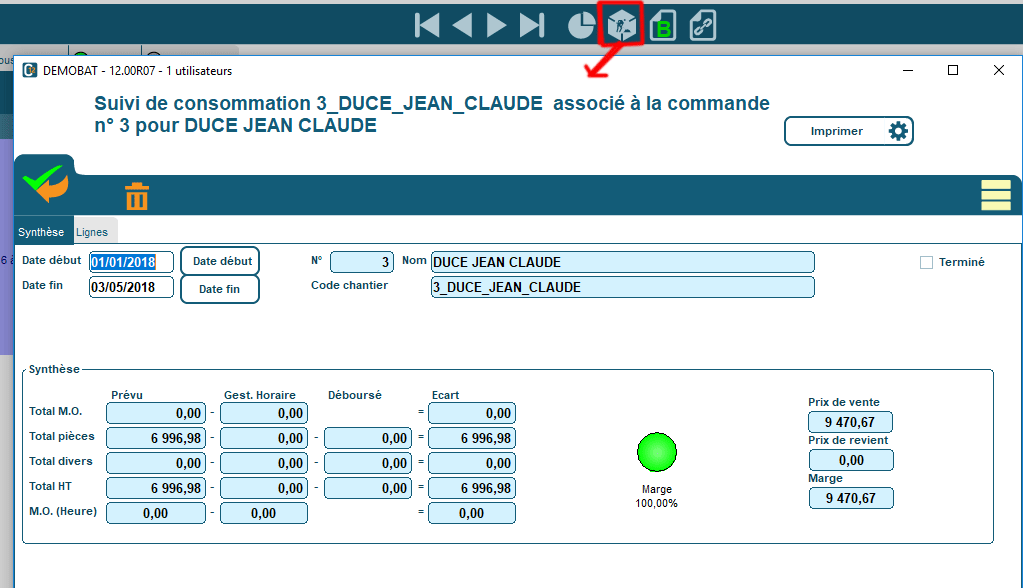The width and height of the screenshot is (1023, 588).
Task: Click the Imprimer button
Action: pyautogui.click(x=848, y=131)
